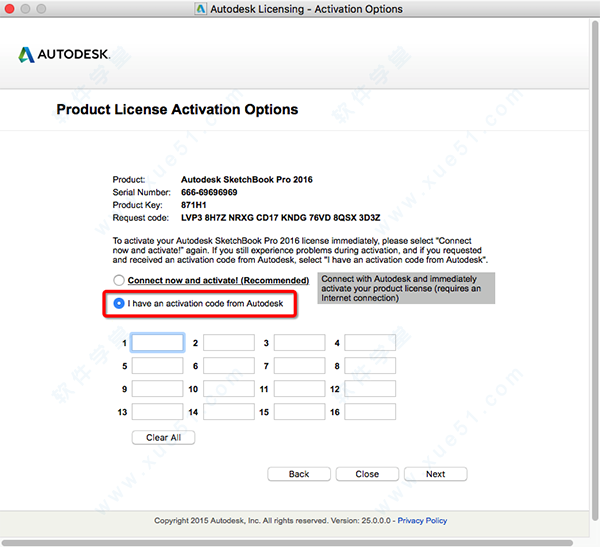This screenshot has height=547, width=600.
Task: Click activation code field 16
Action: (x=370, y=411)
